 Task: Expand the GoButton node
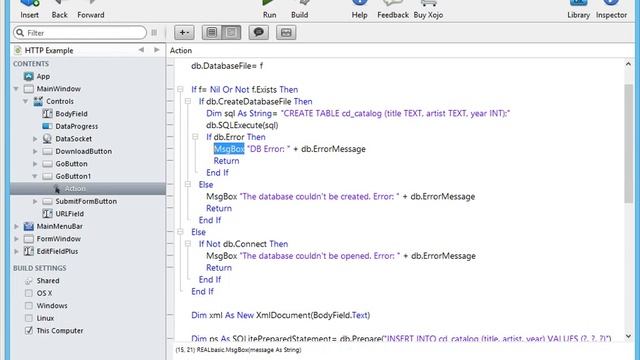click(x=35, y=164)
